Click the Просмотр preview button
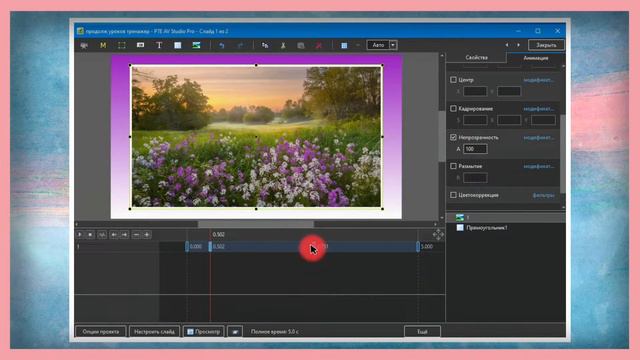The width and height of the screenshot is (640, 360). (203, 331)
